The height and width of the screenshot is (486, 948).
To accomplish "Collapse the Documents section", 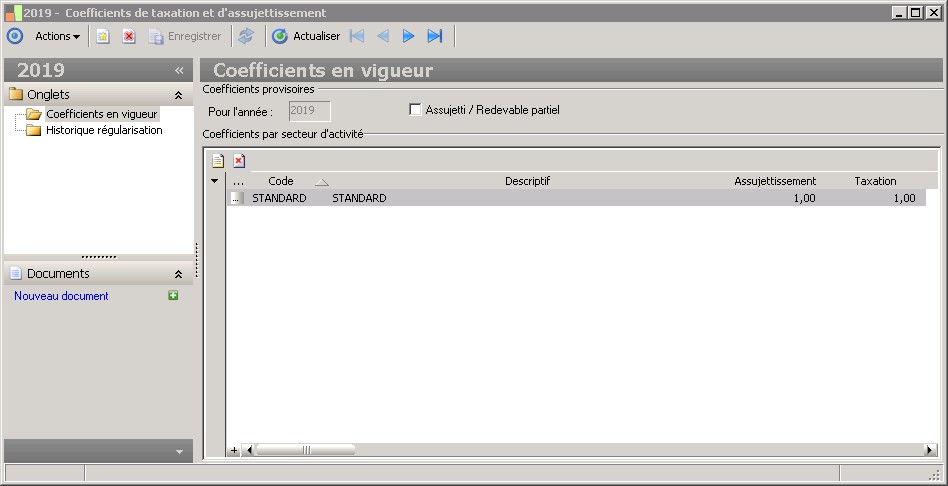I will click(178, 274).
